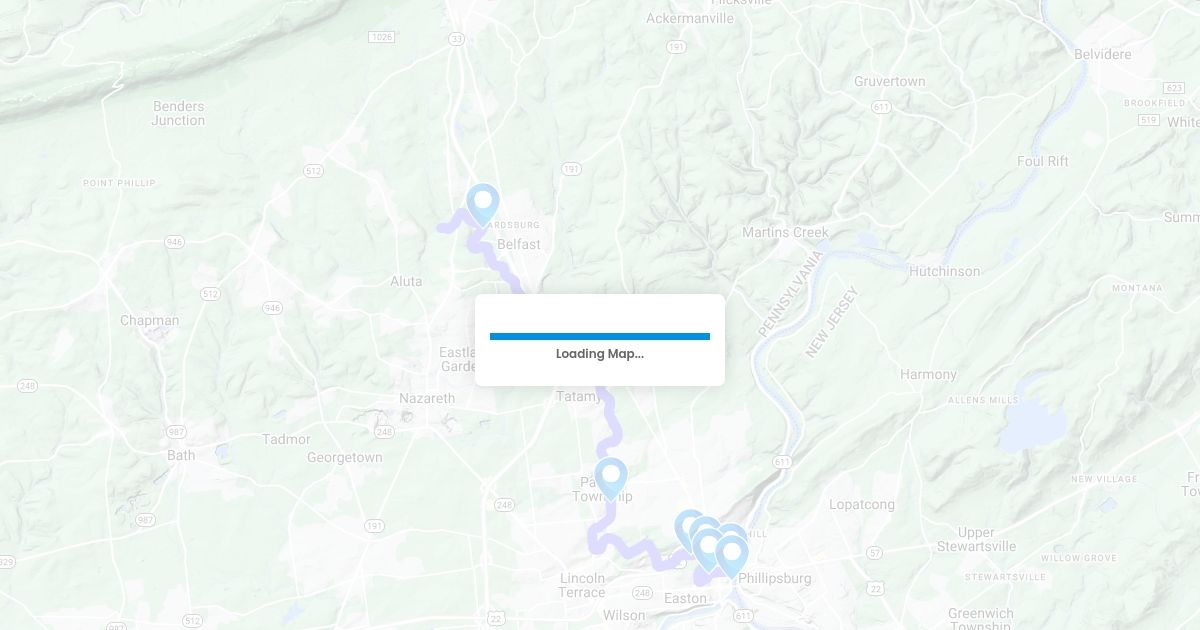Click the Georgetown place label

pos(344,457)
